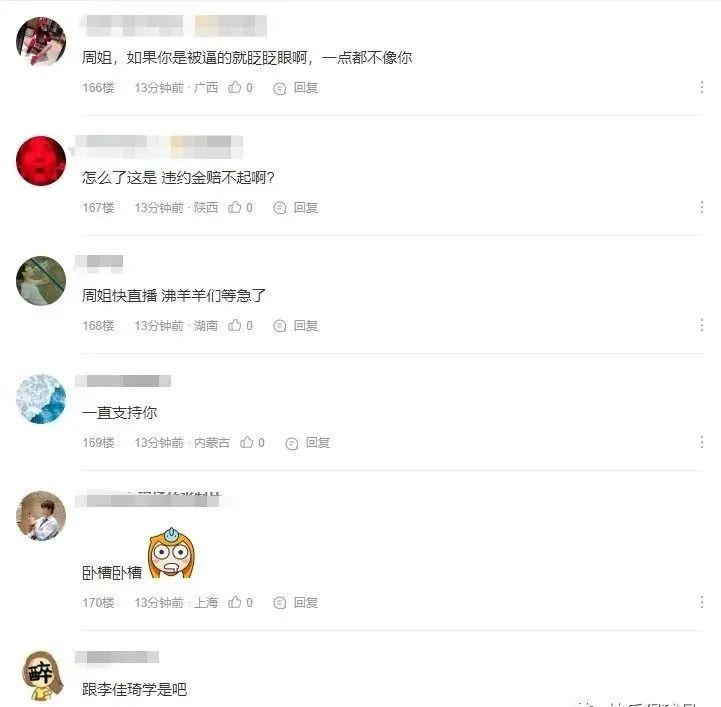
Task: Open the blue wave avatar of 169楼 commenter
Action: 41,399
